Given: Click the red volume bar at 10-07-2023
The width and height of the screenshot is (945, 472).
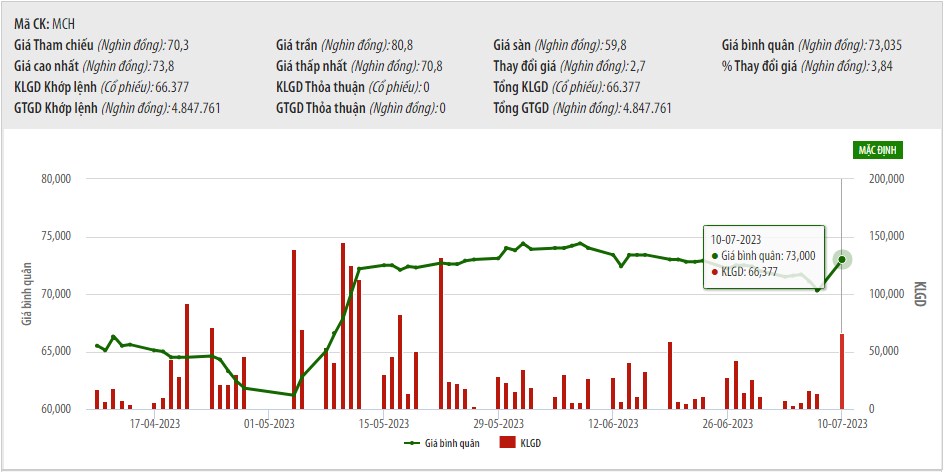Looking at the screenshot, I should point(842,371).
